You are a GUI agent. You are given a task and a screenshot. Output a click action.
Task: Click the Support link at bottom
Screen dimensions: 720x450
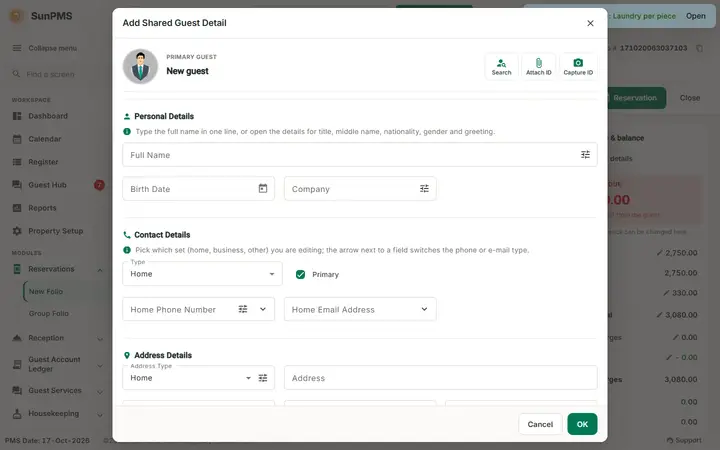pos(684,440)
